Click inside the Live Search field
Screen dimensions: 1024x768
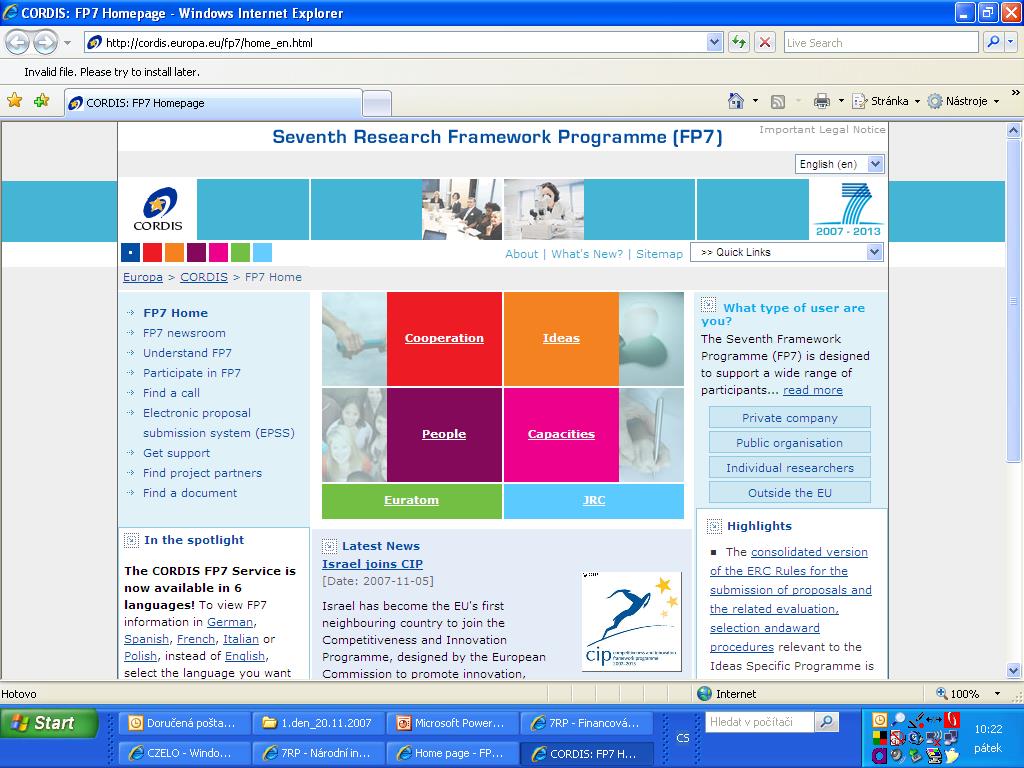[880, 42]
